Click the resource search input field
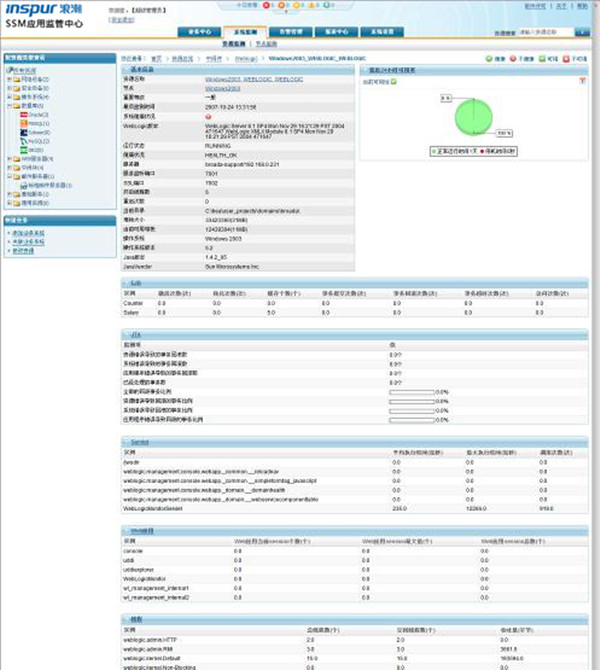The width and height of the screenshot is (600, 670). (x=546, y=33)
